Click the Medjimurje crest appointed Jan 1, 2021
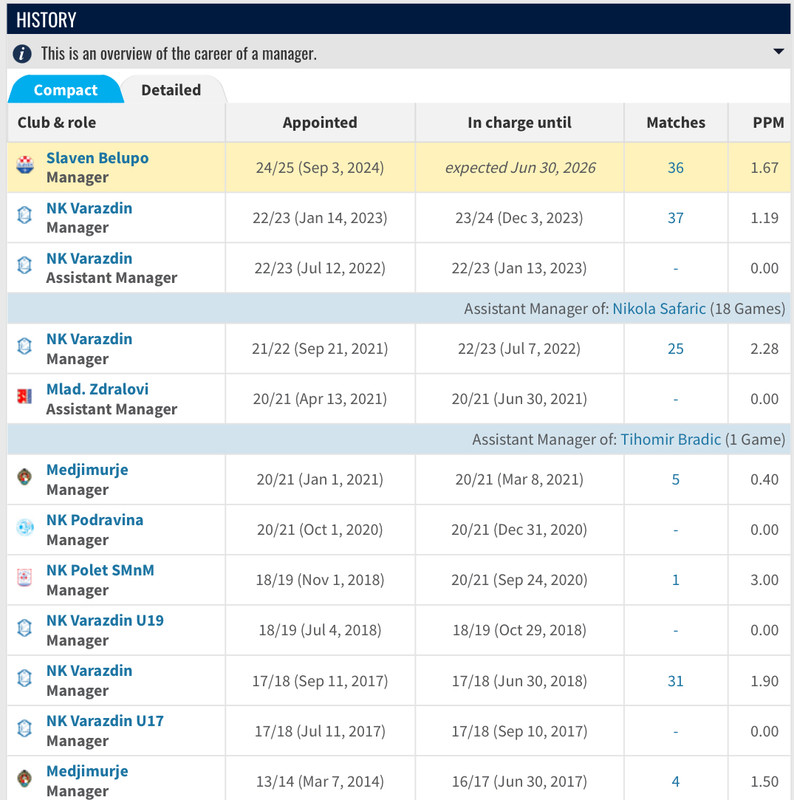This screenshot has width=794, height=800. pos(25,477)
